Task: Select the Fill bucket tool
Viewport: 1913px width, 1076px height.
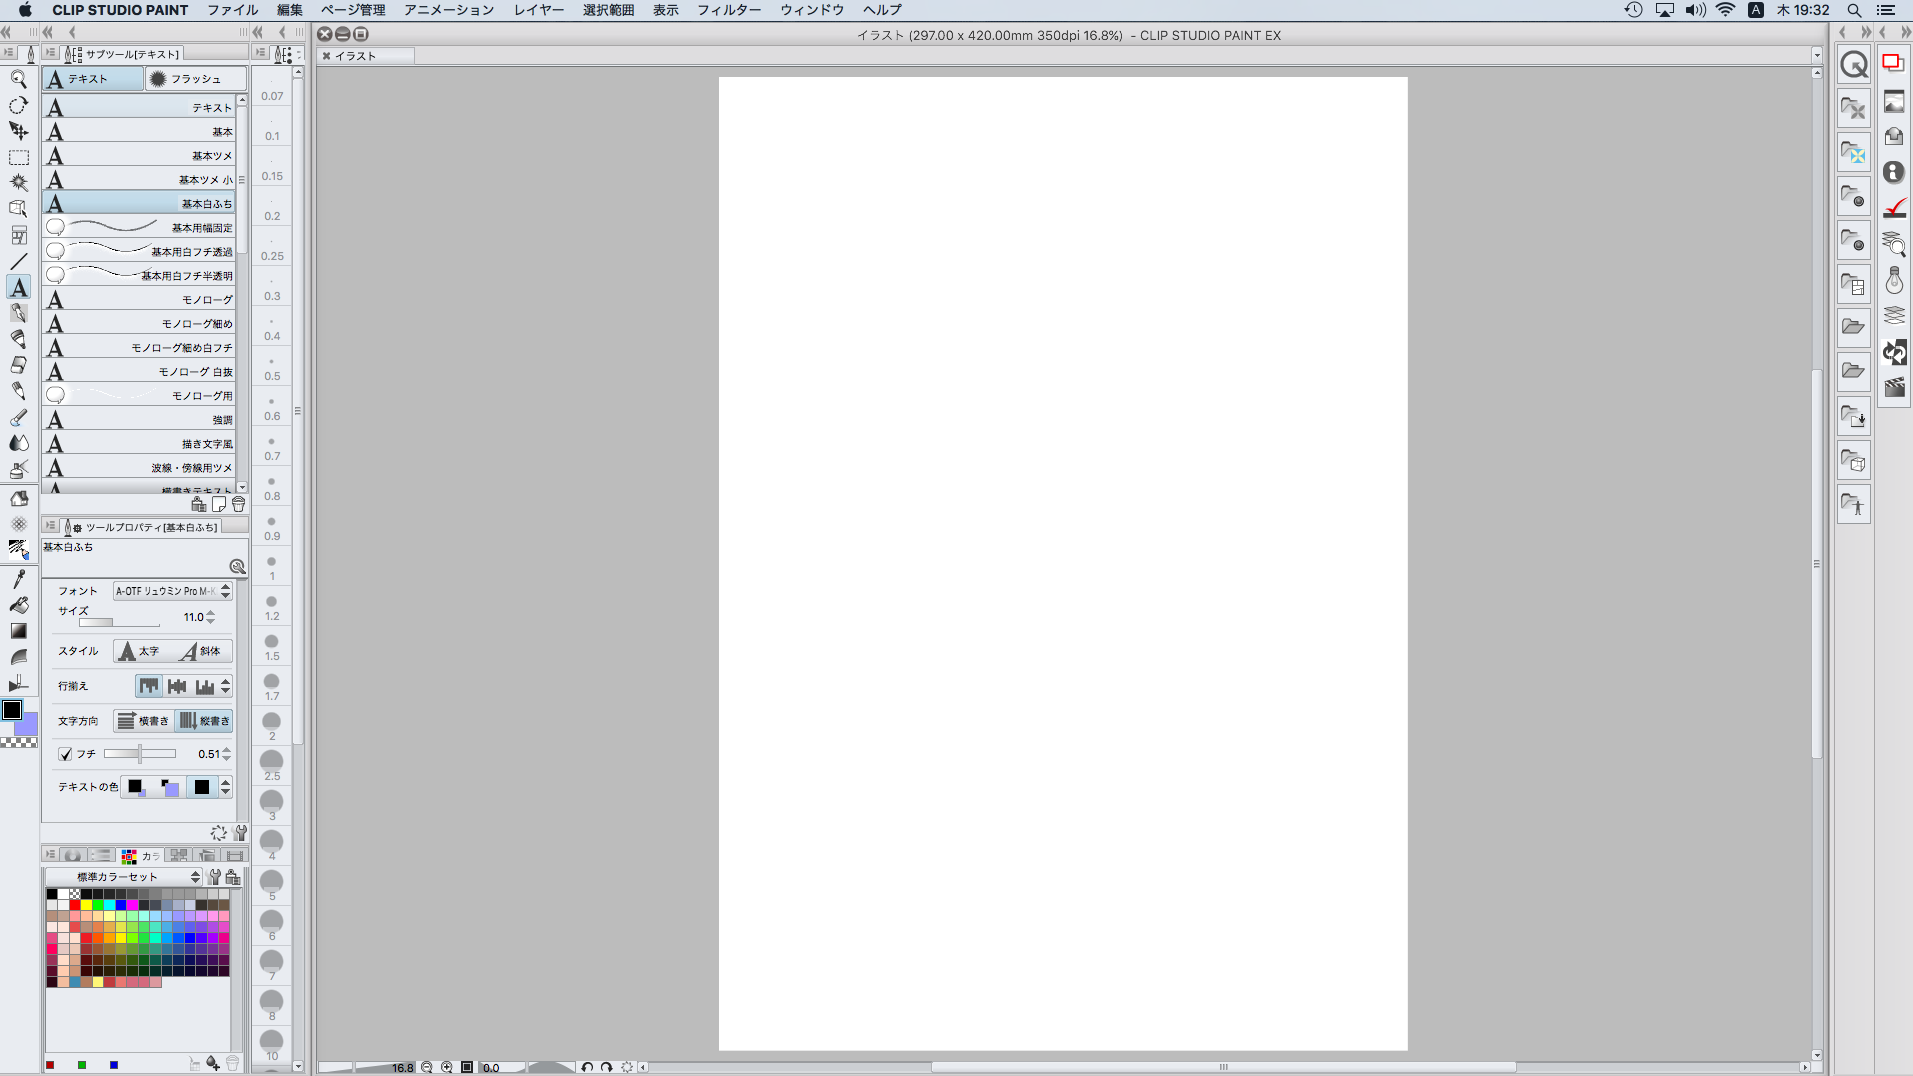Action: pyautogui.click(x=18, y=605)
